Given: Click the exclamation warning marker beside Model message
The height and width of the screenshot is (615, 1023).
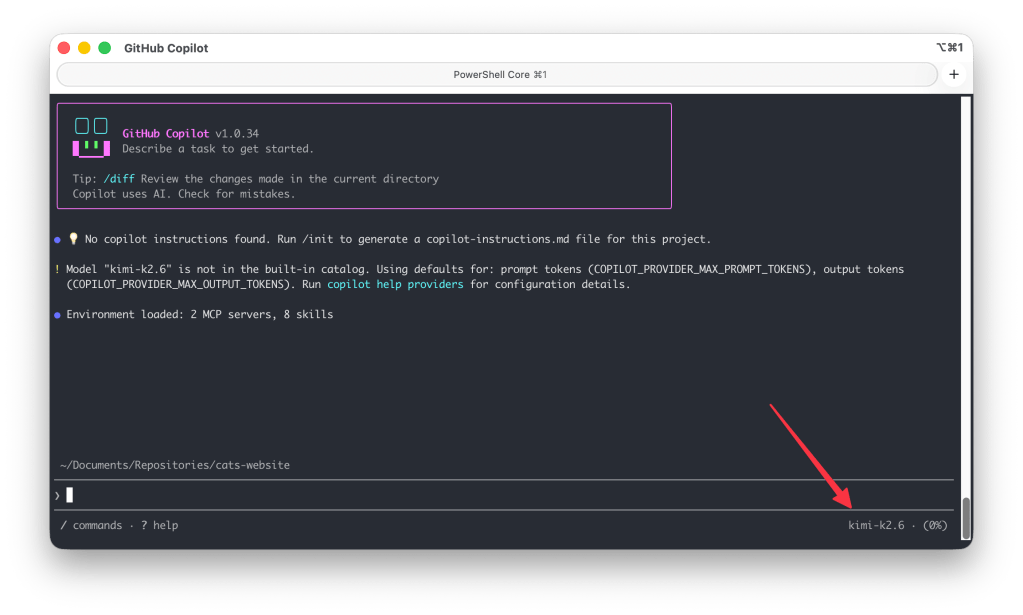Looking at the screenshot, I should (57, 270).
